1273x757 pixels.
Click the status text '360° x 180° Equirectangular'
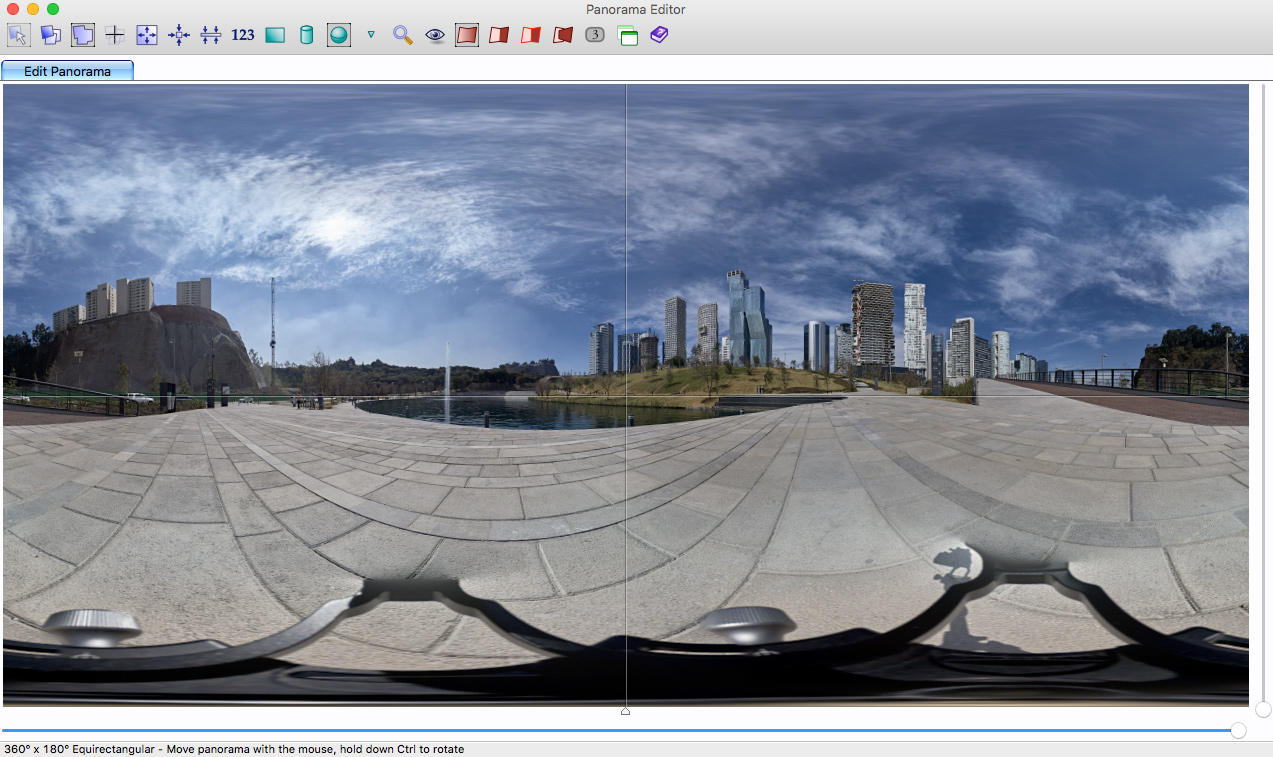pos(78,749)
